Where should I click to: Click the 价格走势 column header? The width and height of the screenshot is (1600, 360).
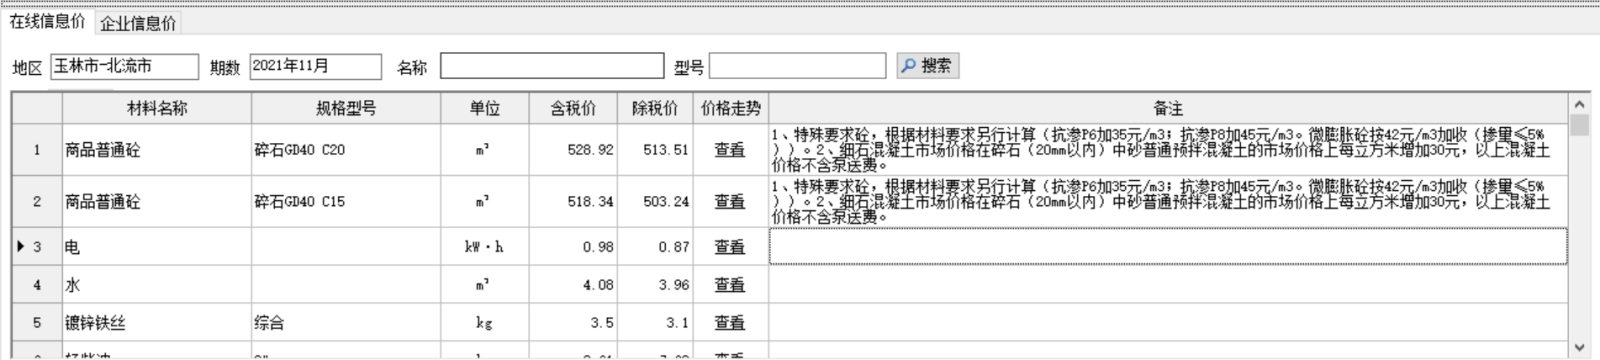731,108
